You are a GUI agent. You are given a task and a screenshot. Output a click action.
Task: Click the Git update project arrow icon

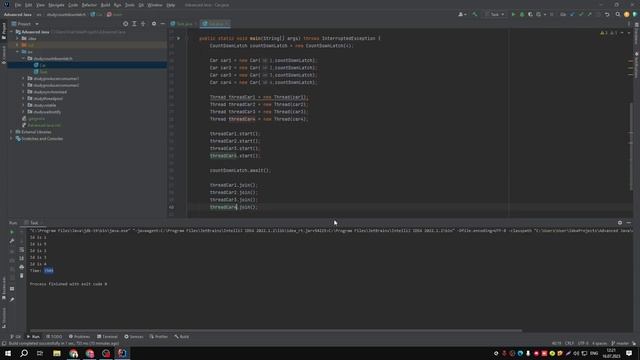pos(572,14)
